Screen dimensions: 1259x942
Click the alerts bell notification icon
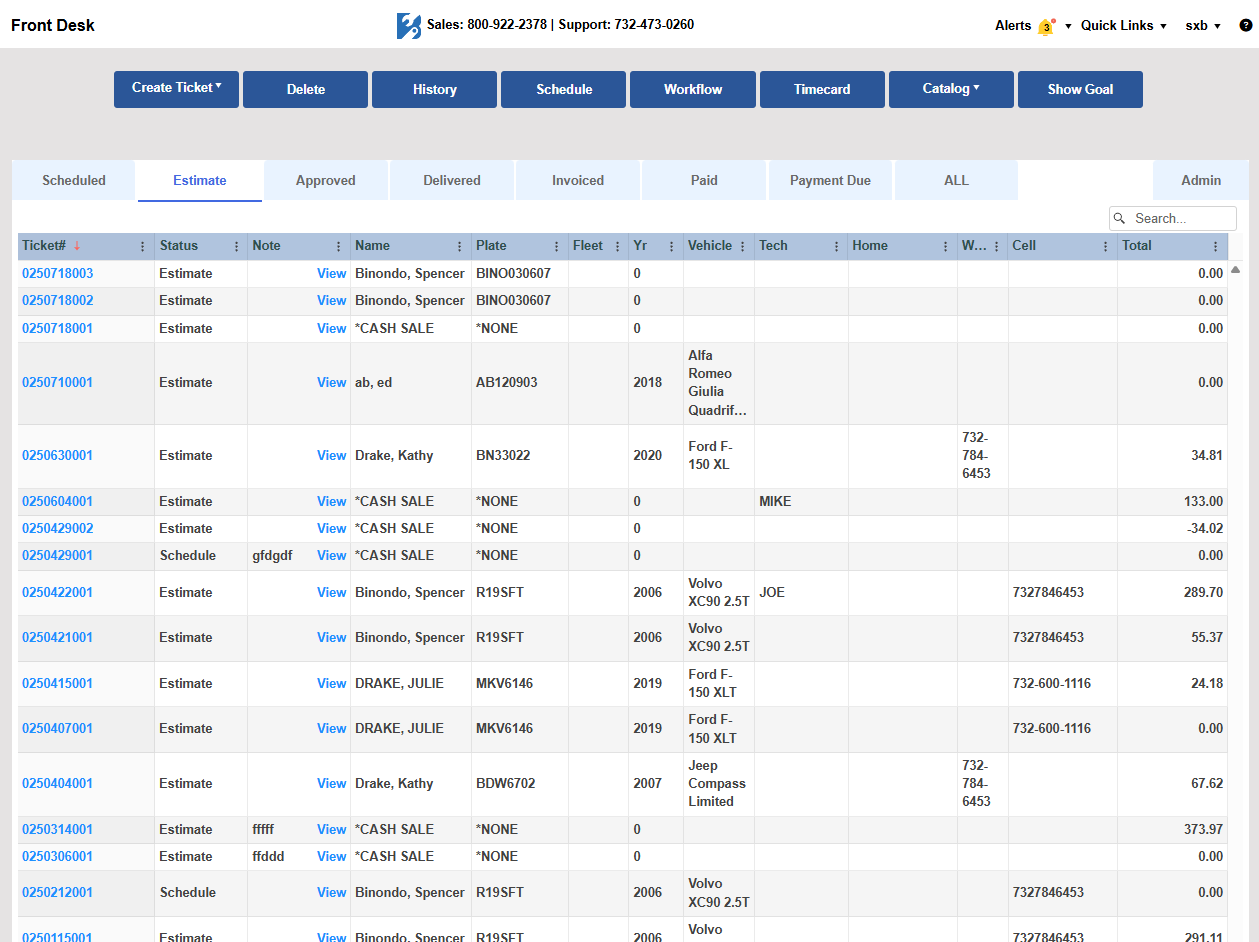pyautogui.click(x=1046, y=27)
